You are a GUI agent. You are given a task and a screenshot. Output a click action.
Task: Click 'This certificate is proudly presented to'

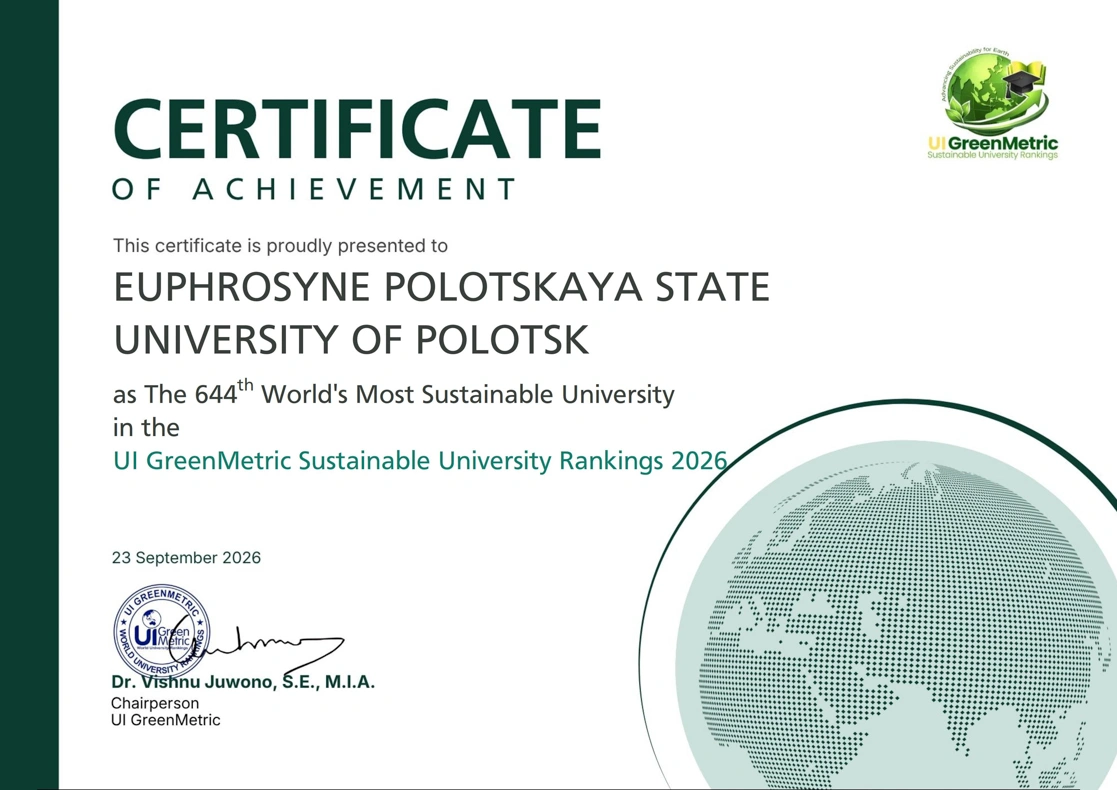click(280, 246)
